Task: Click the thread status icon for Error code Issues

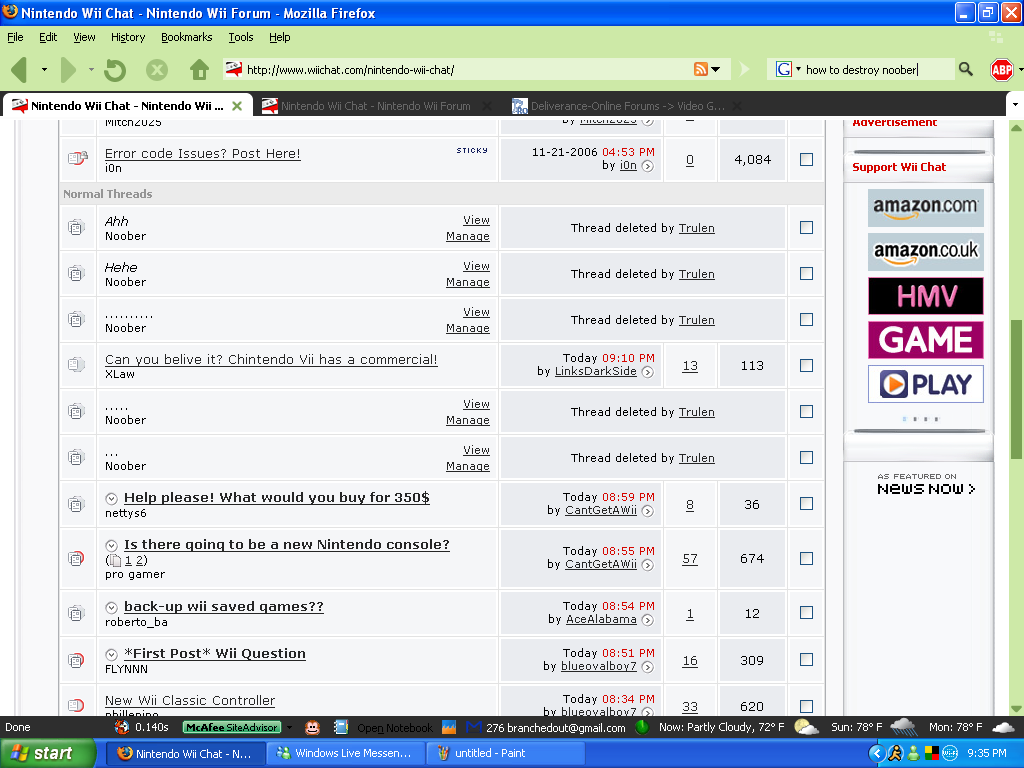Action: coord(77,158)
